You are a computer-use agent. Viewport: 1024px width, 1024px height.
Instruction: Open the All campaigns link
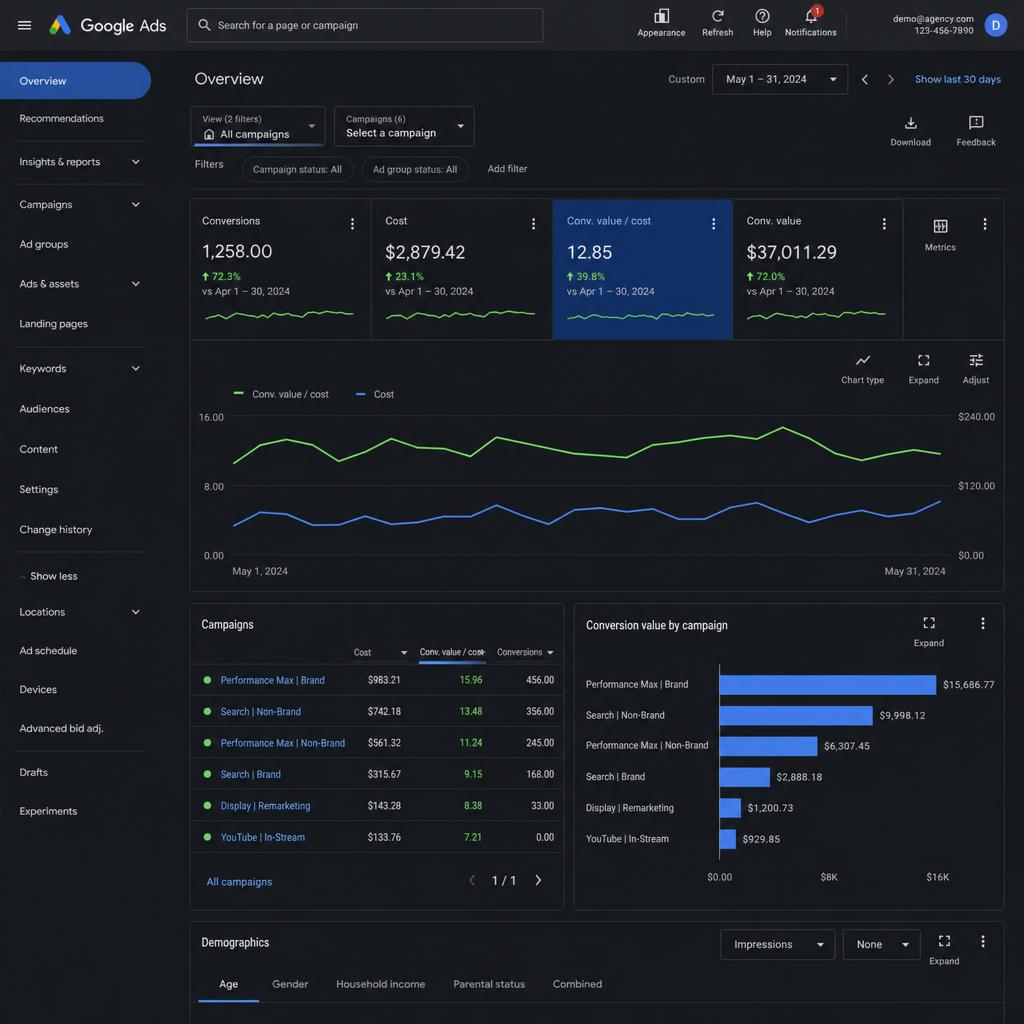(x=239, y=882)
